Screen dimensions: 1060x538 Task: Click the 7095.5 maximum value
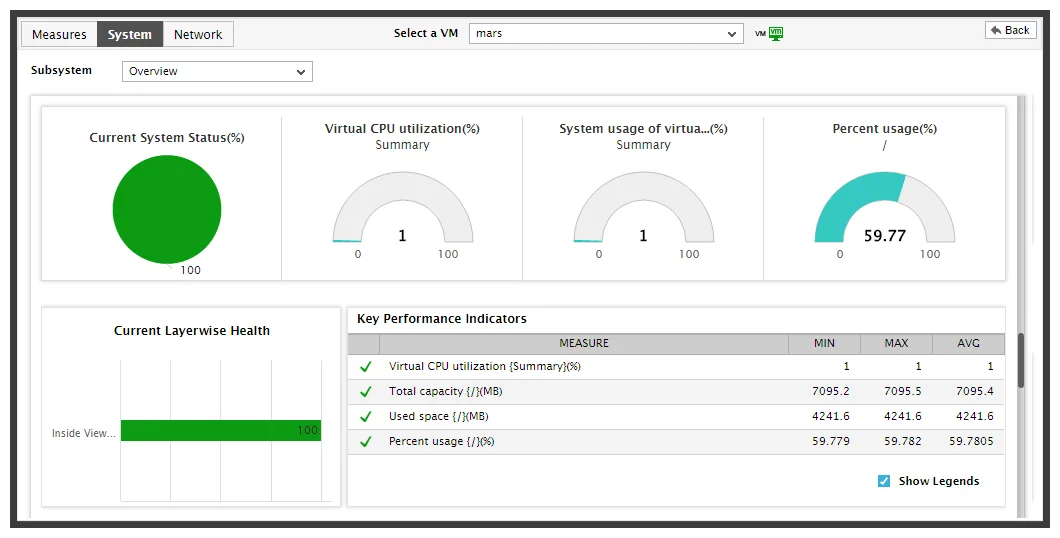[x=902, y=391]
